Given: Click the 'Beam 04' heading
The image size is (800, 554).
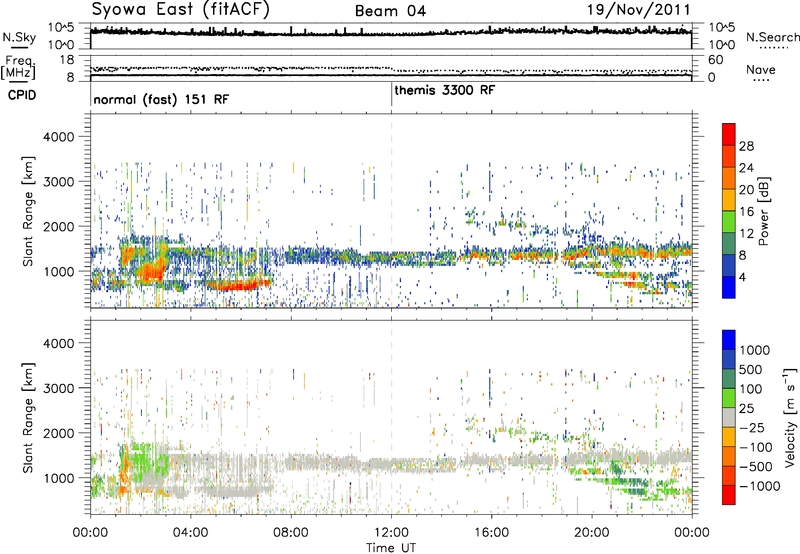Looking at the screenshot, I should pos(390,11).
